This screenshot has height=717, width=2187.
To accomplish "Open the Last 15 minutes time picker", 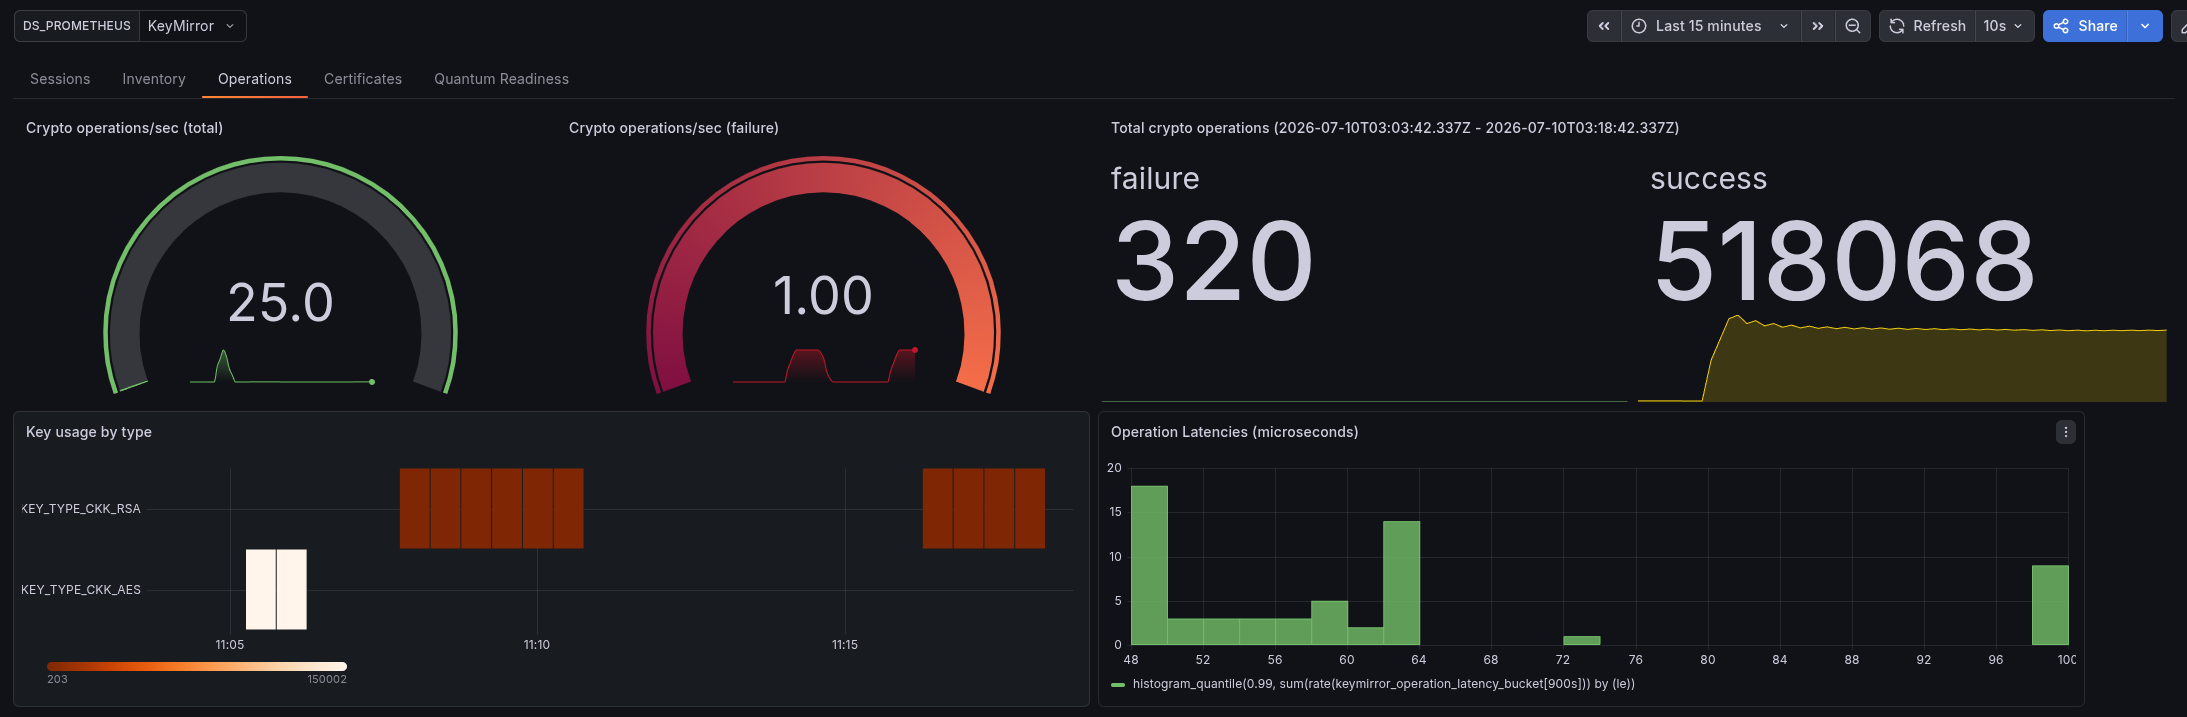I will coord(1711,26).
